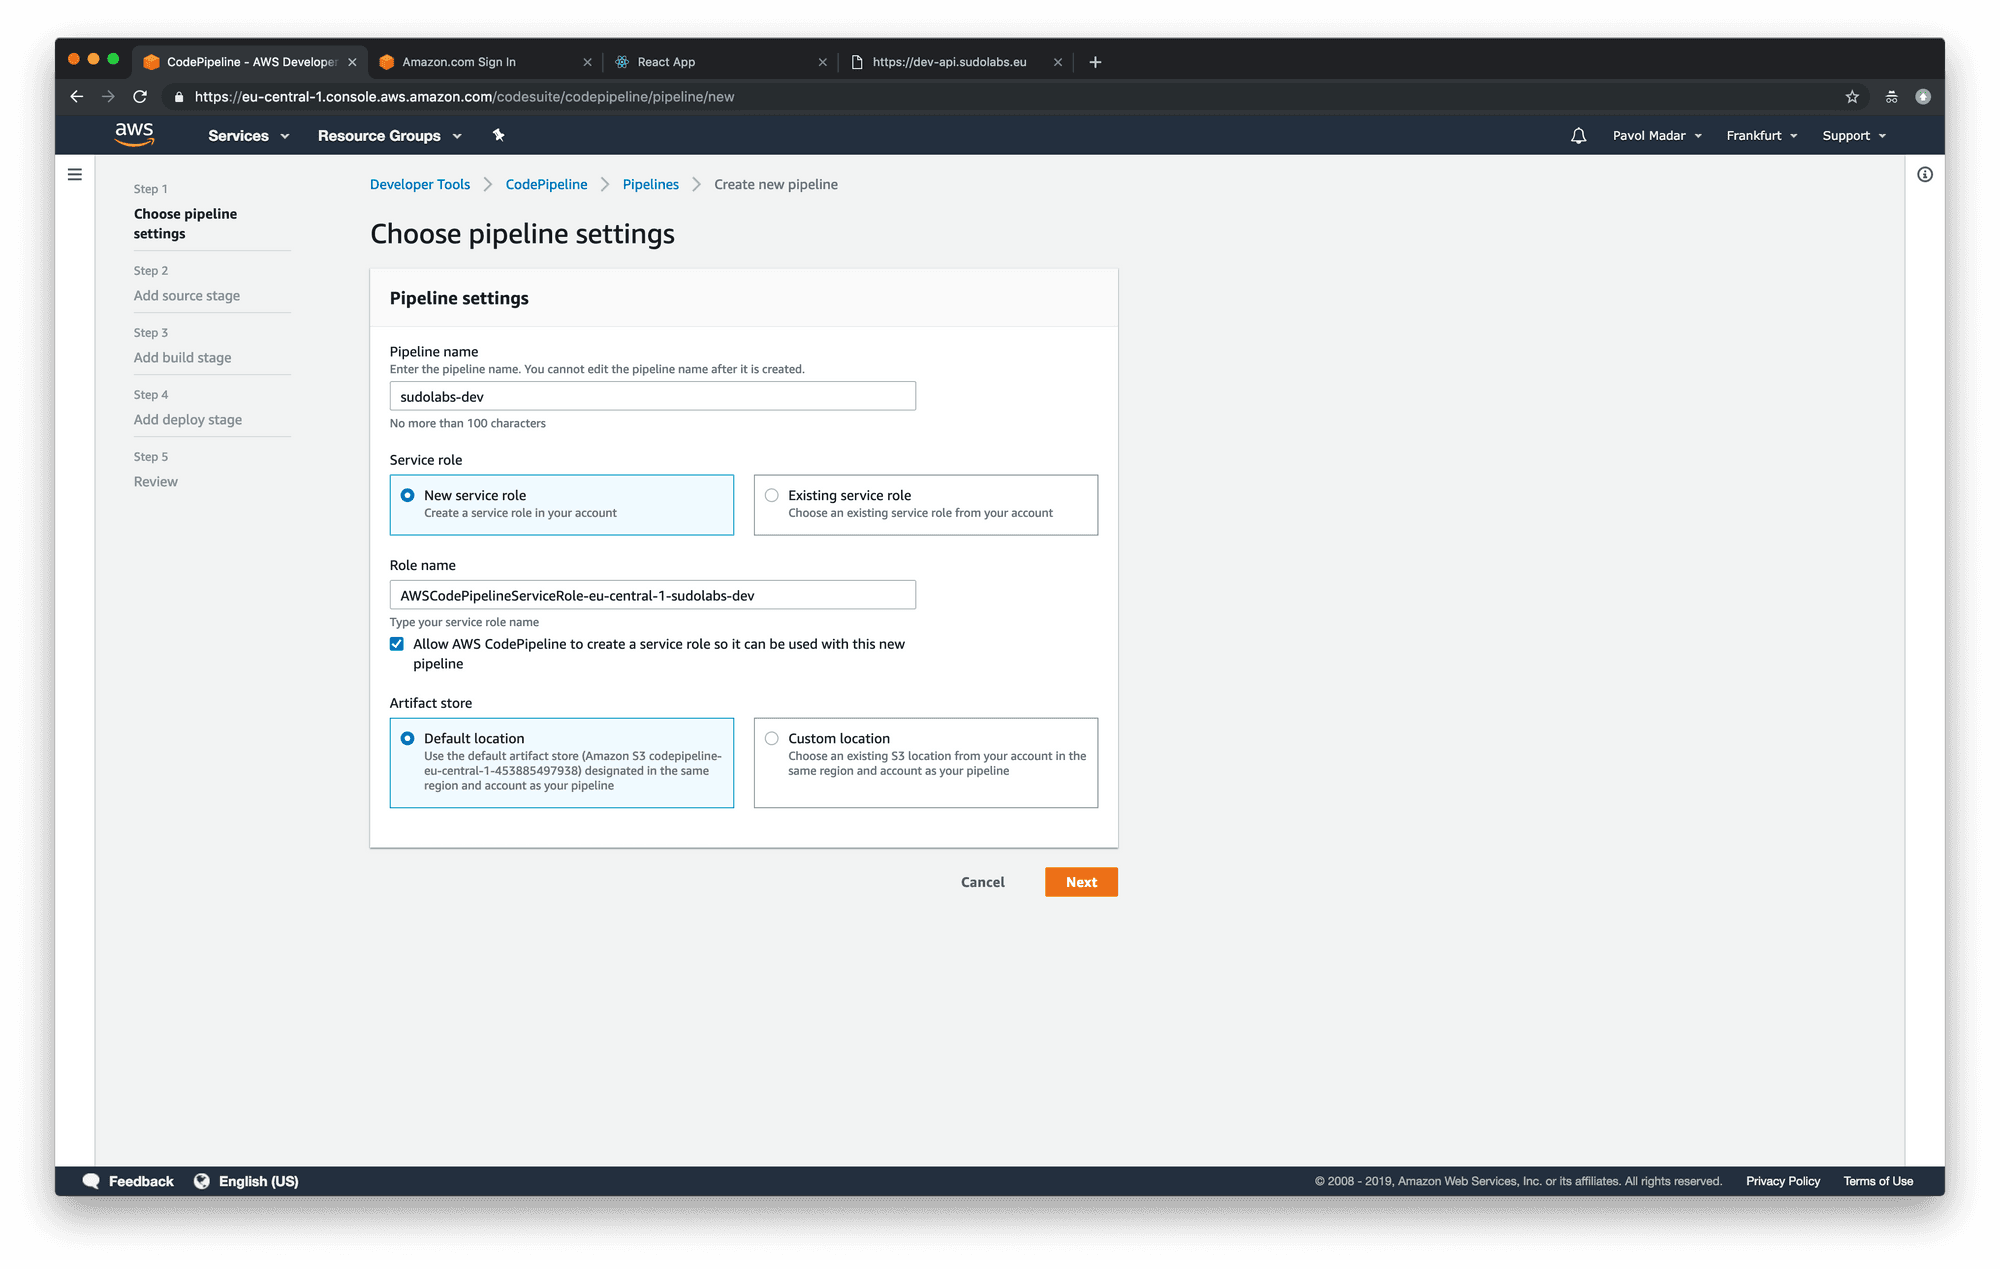The image size is (2000, 1269).
Task: Close the Amazon.com Sign In tab
Action: (x=587, y=62)
